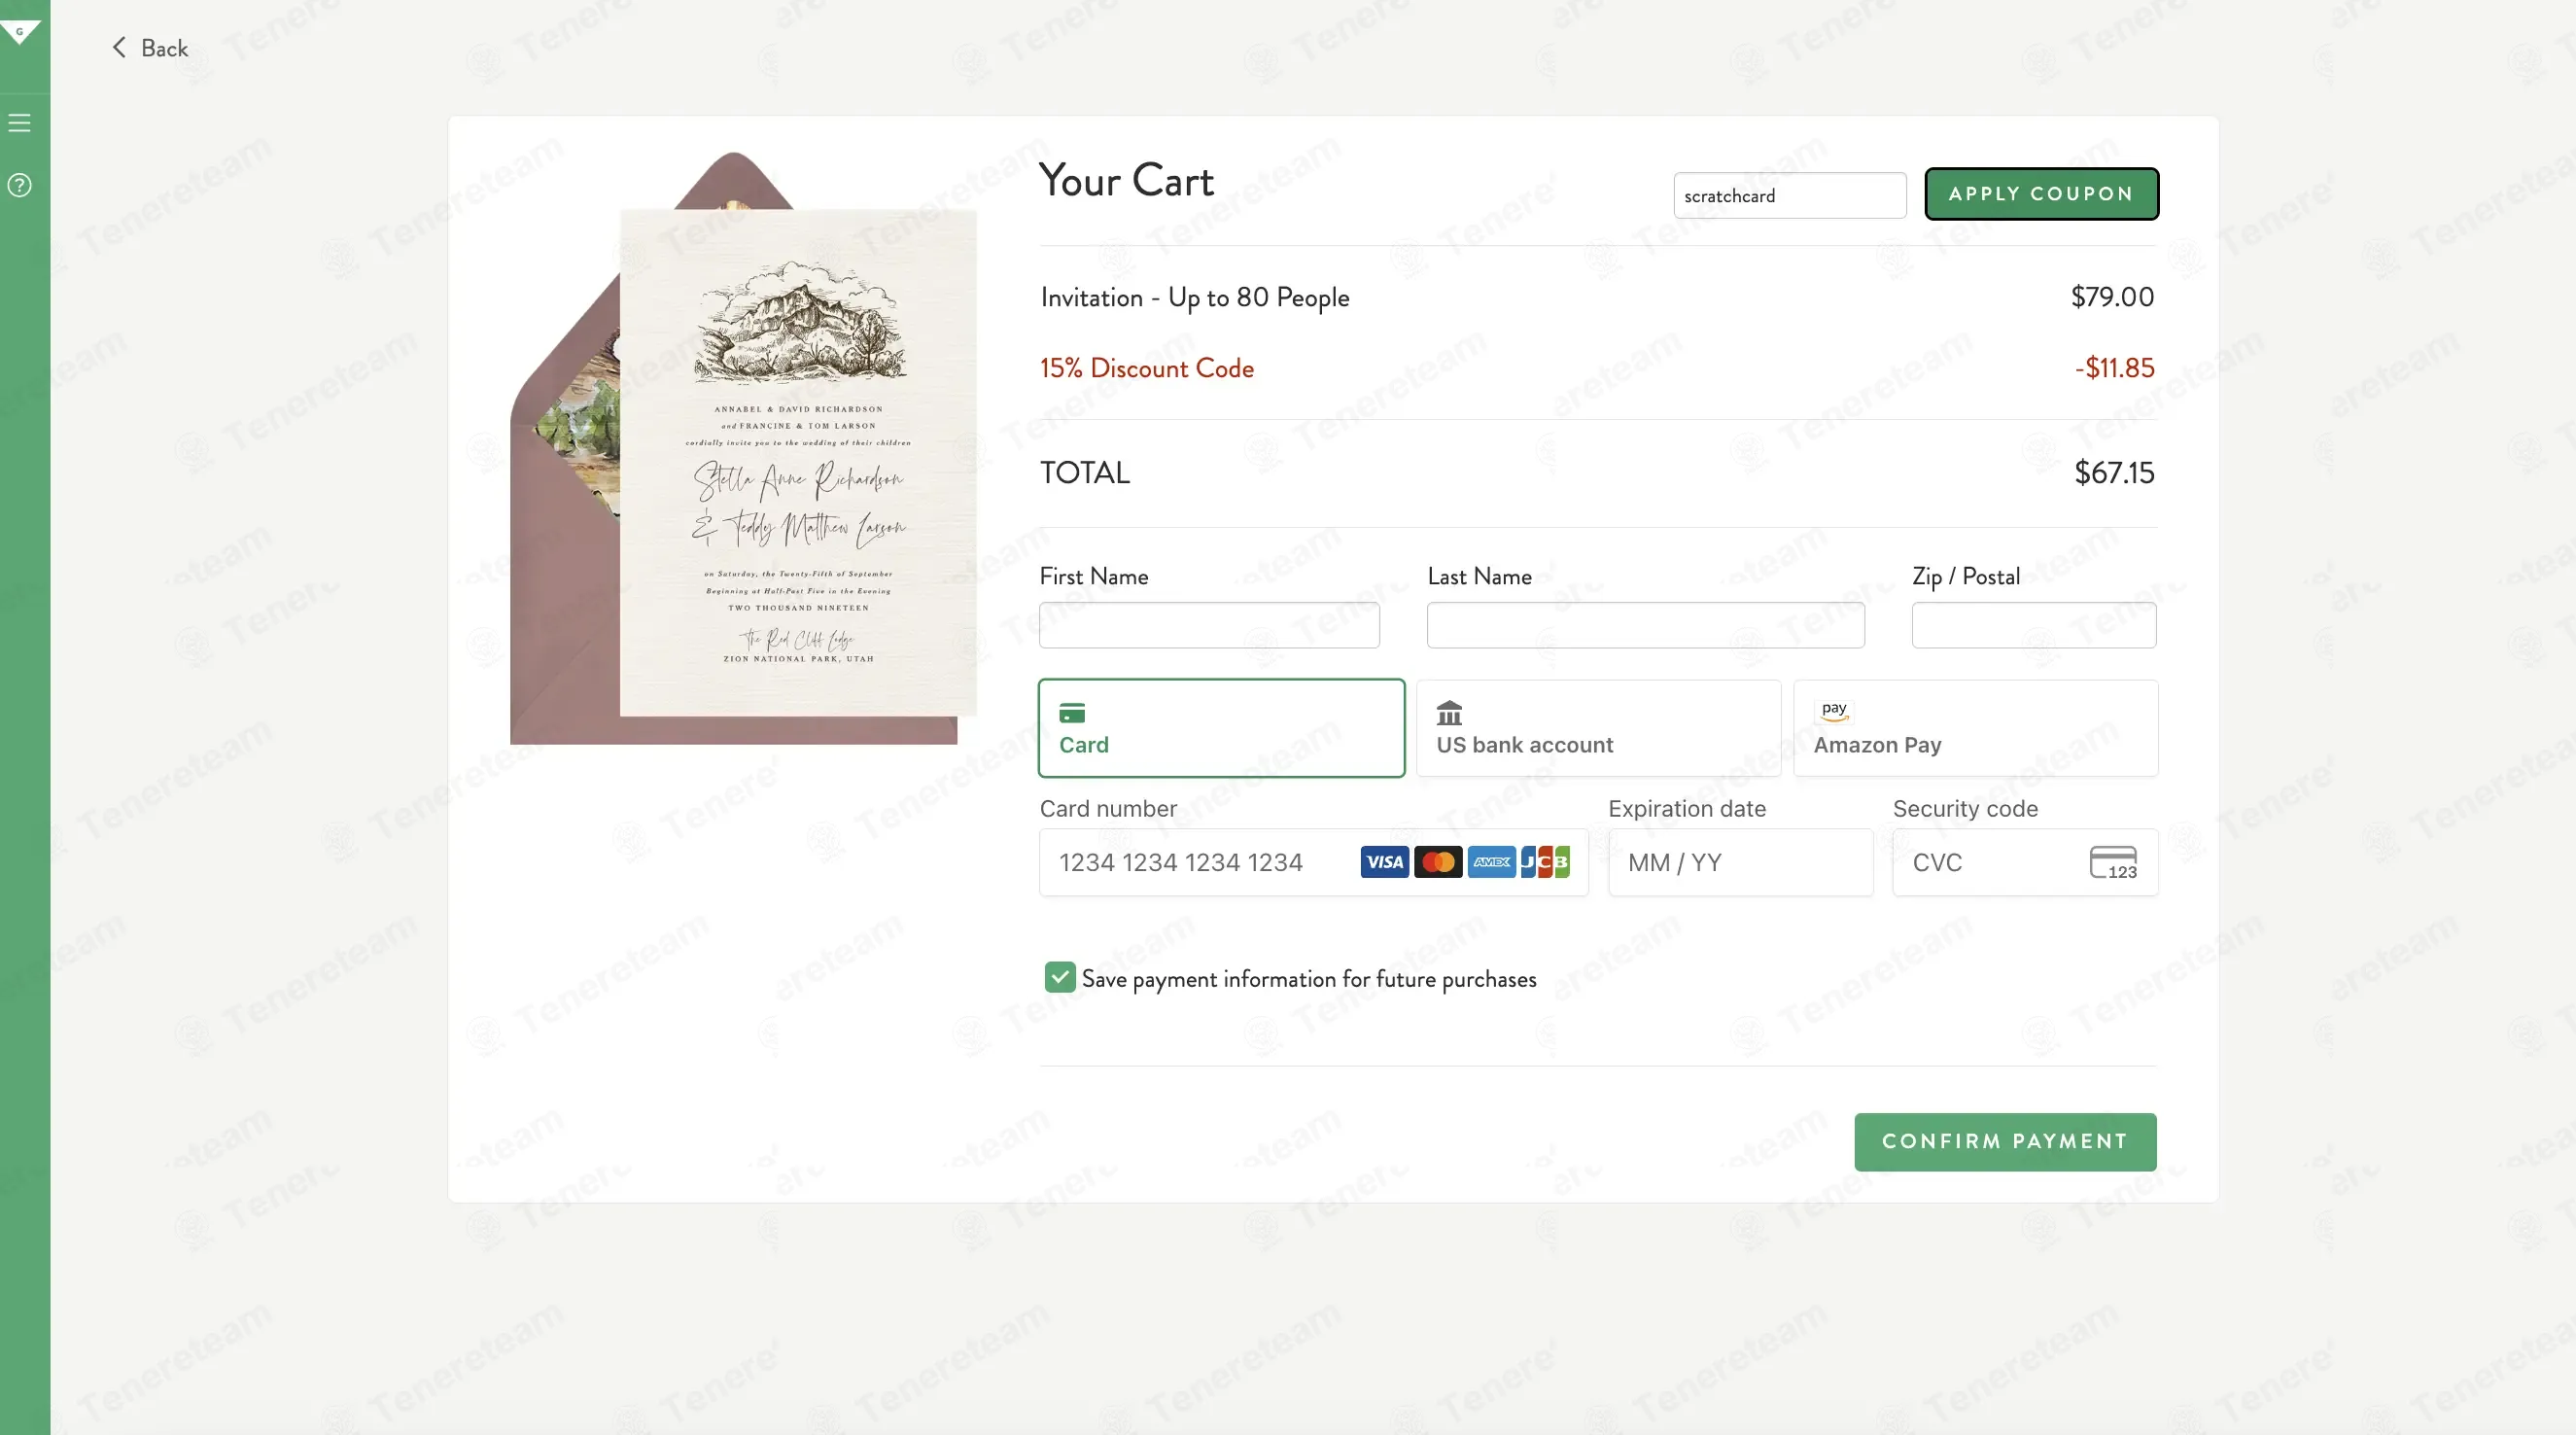Click the JCB card logo
The image size is (2576, 1435).
coord(1545,862)
